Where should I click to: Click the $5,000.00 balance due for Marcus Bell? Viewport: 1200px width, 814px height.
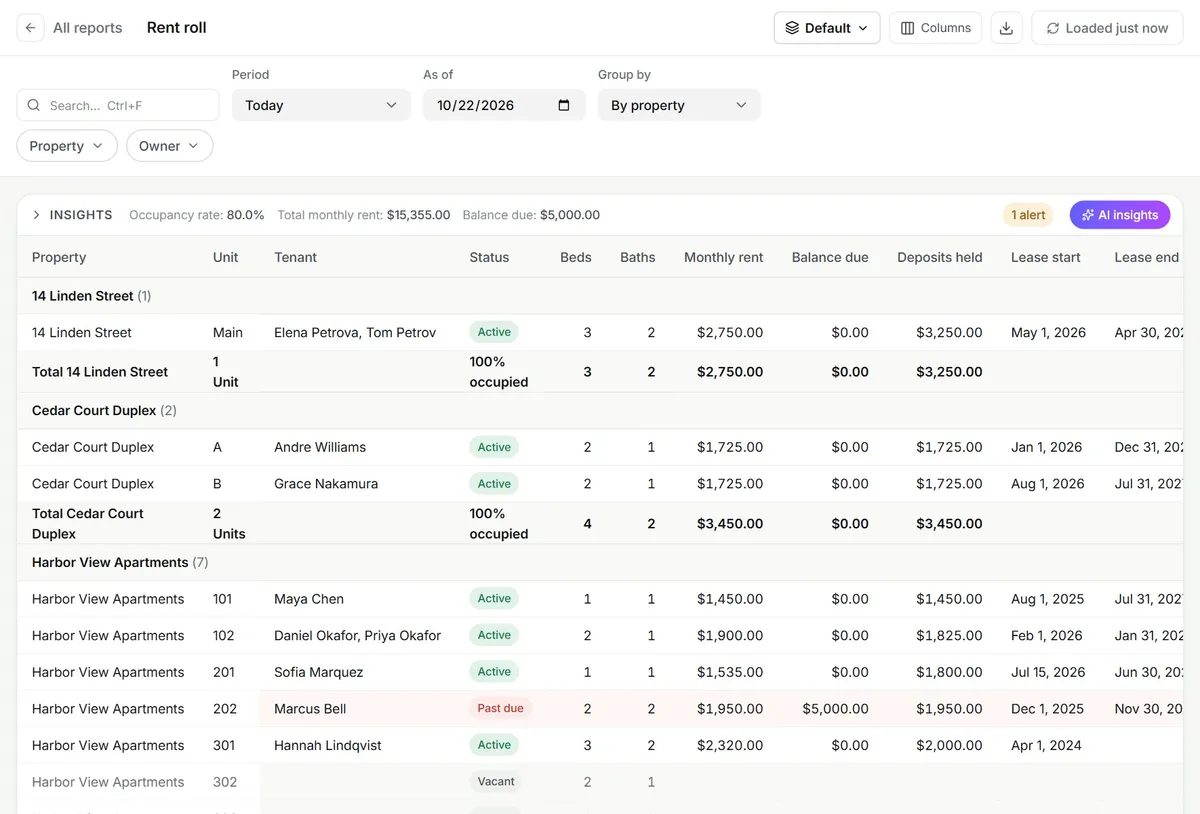click(x=835, y=709)
